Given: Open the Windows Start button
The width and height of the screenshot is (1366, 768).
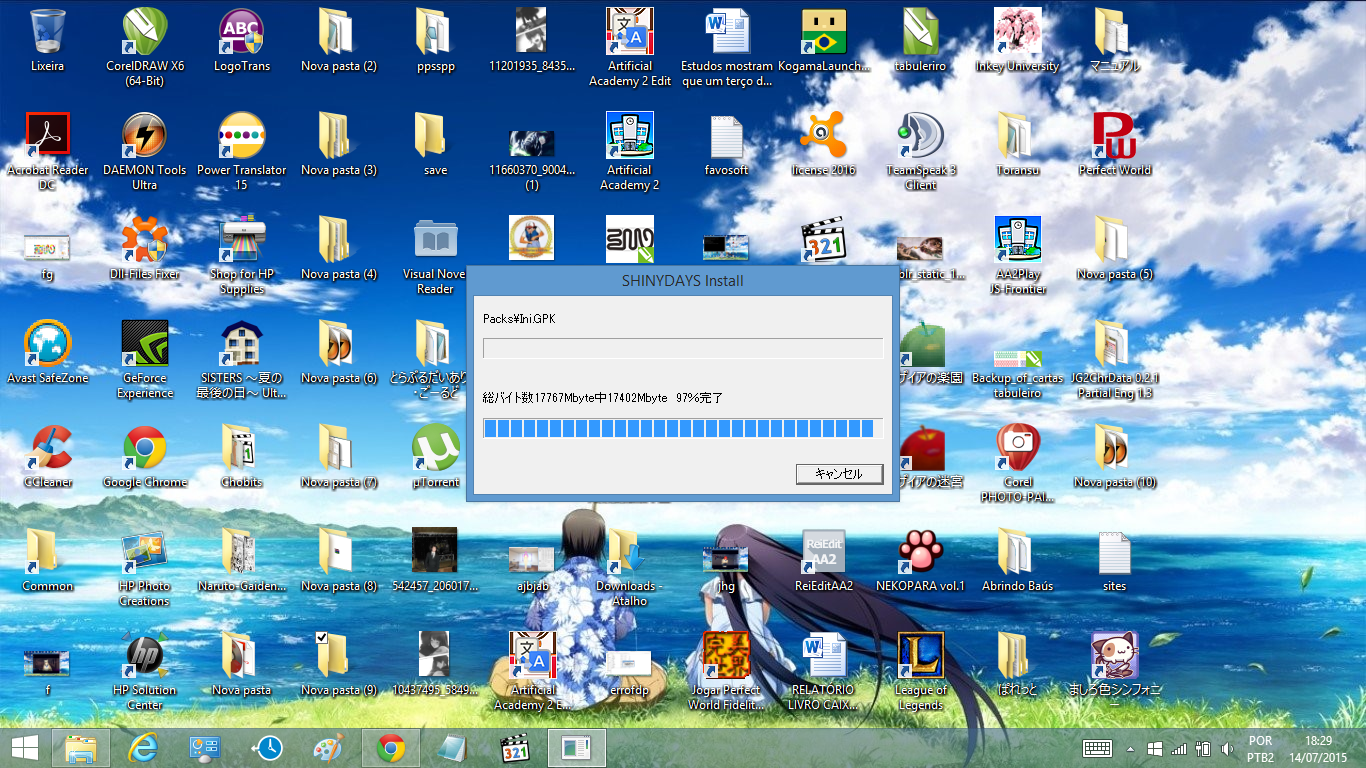Looking at the screenshot, I should coord(25,748).
